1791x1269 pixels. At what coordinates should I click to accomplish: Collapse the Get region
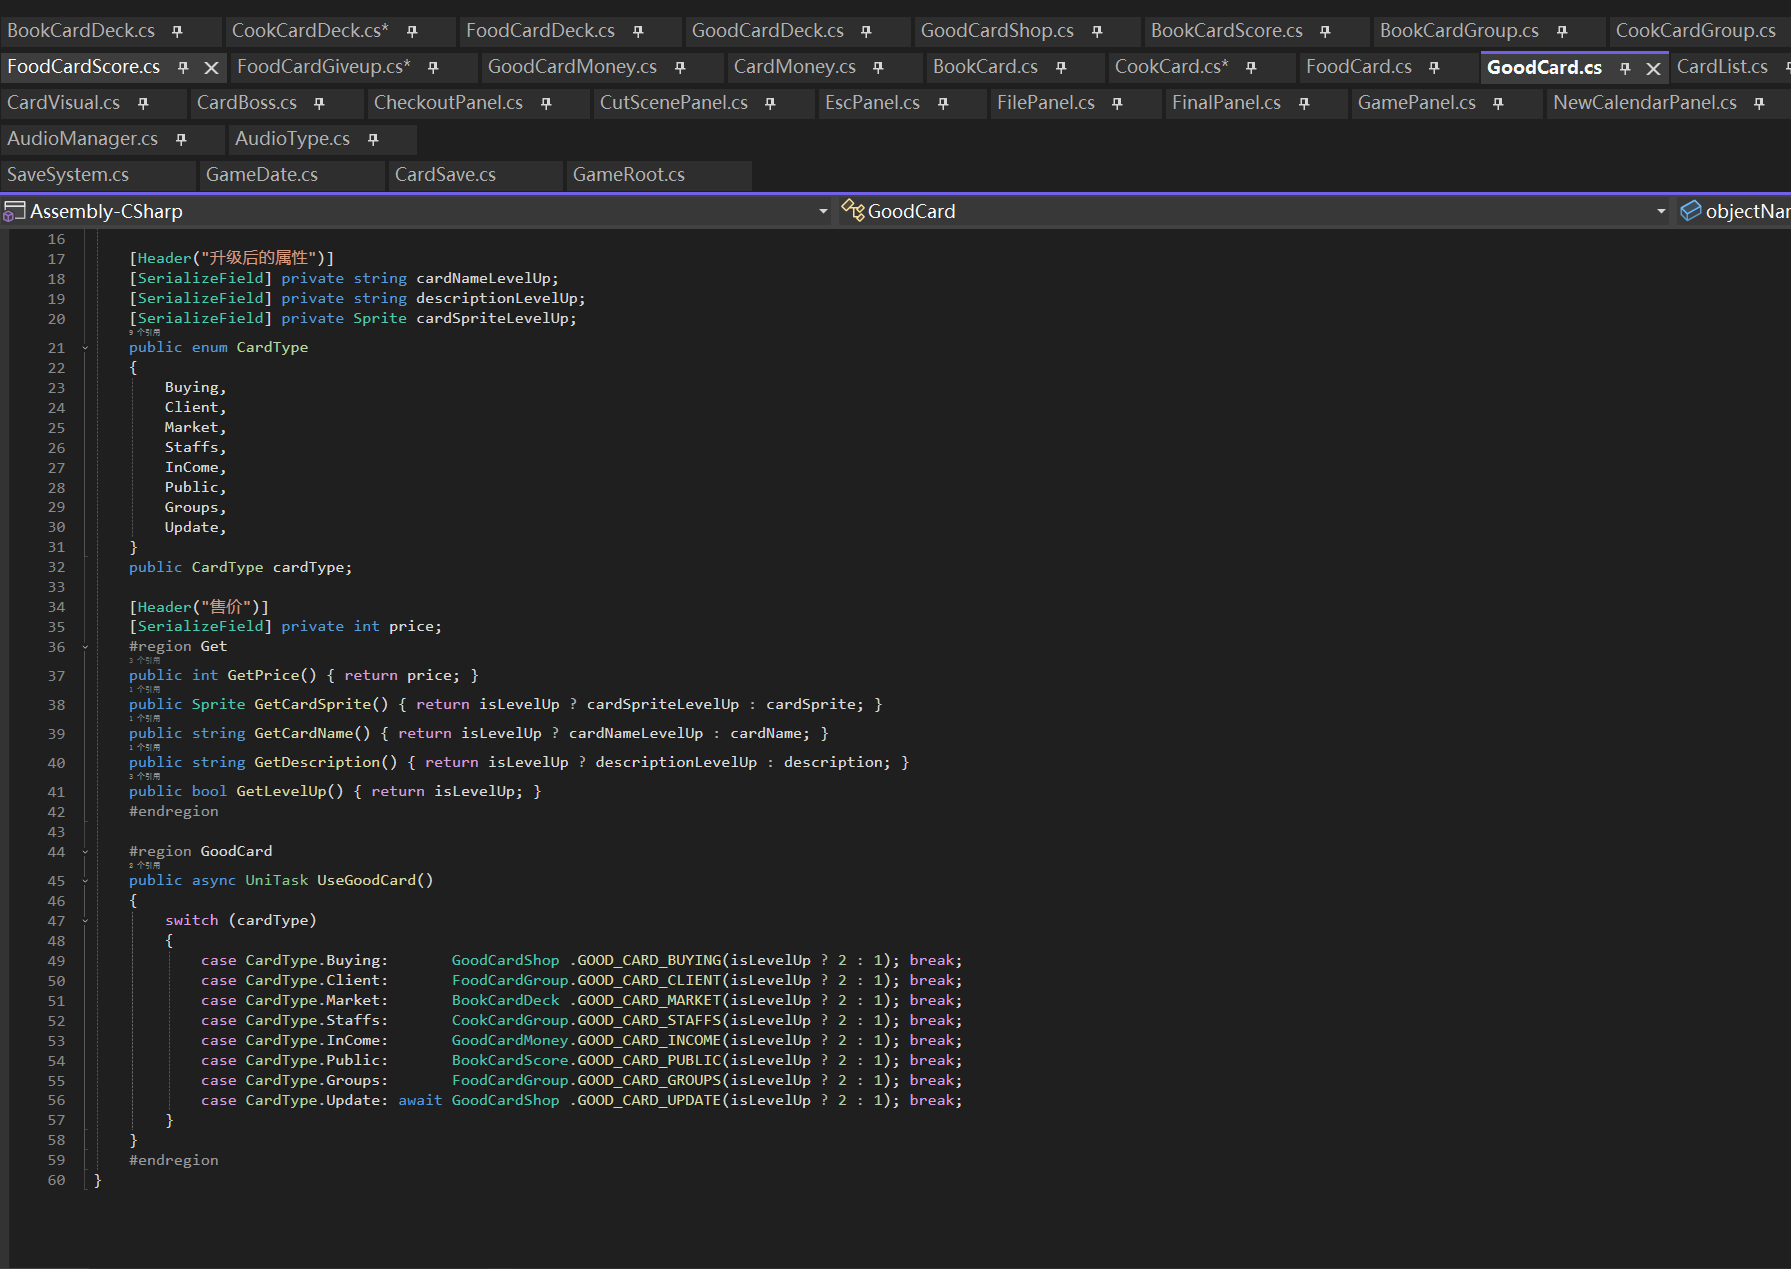click(85, 647)
